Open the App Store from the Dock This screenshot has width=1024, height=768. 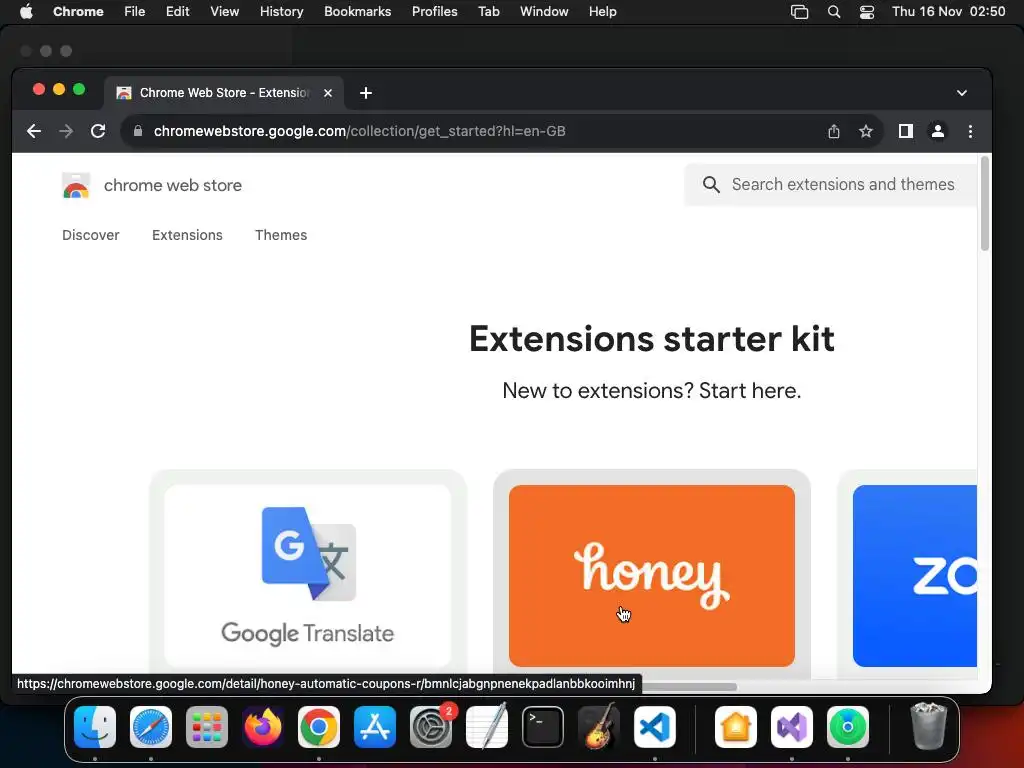pyautogui.click(x=375, y=727)
